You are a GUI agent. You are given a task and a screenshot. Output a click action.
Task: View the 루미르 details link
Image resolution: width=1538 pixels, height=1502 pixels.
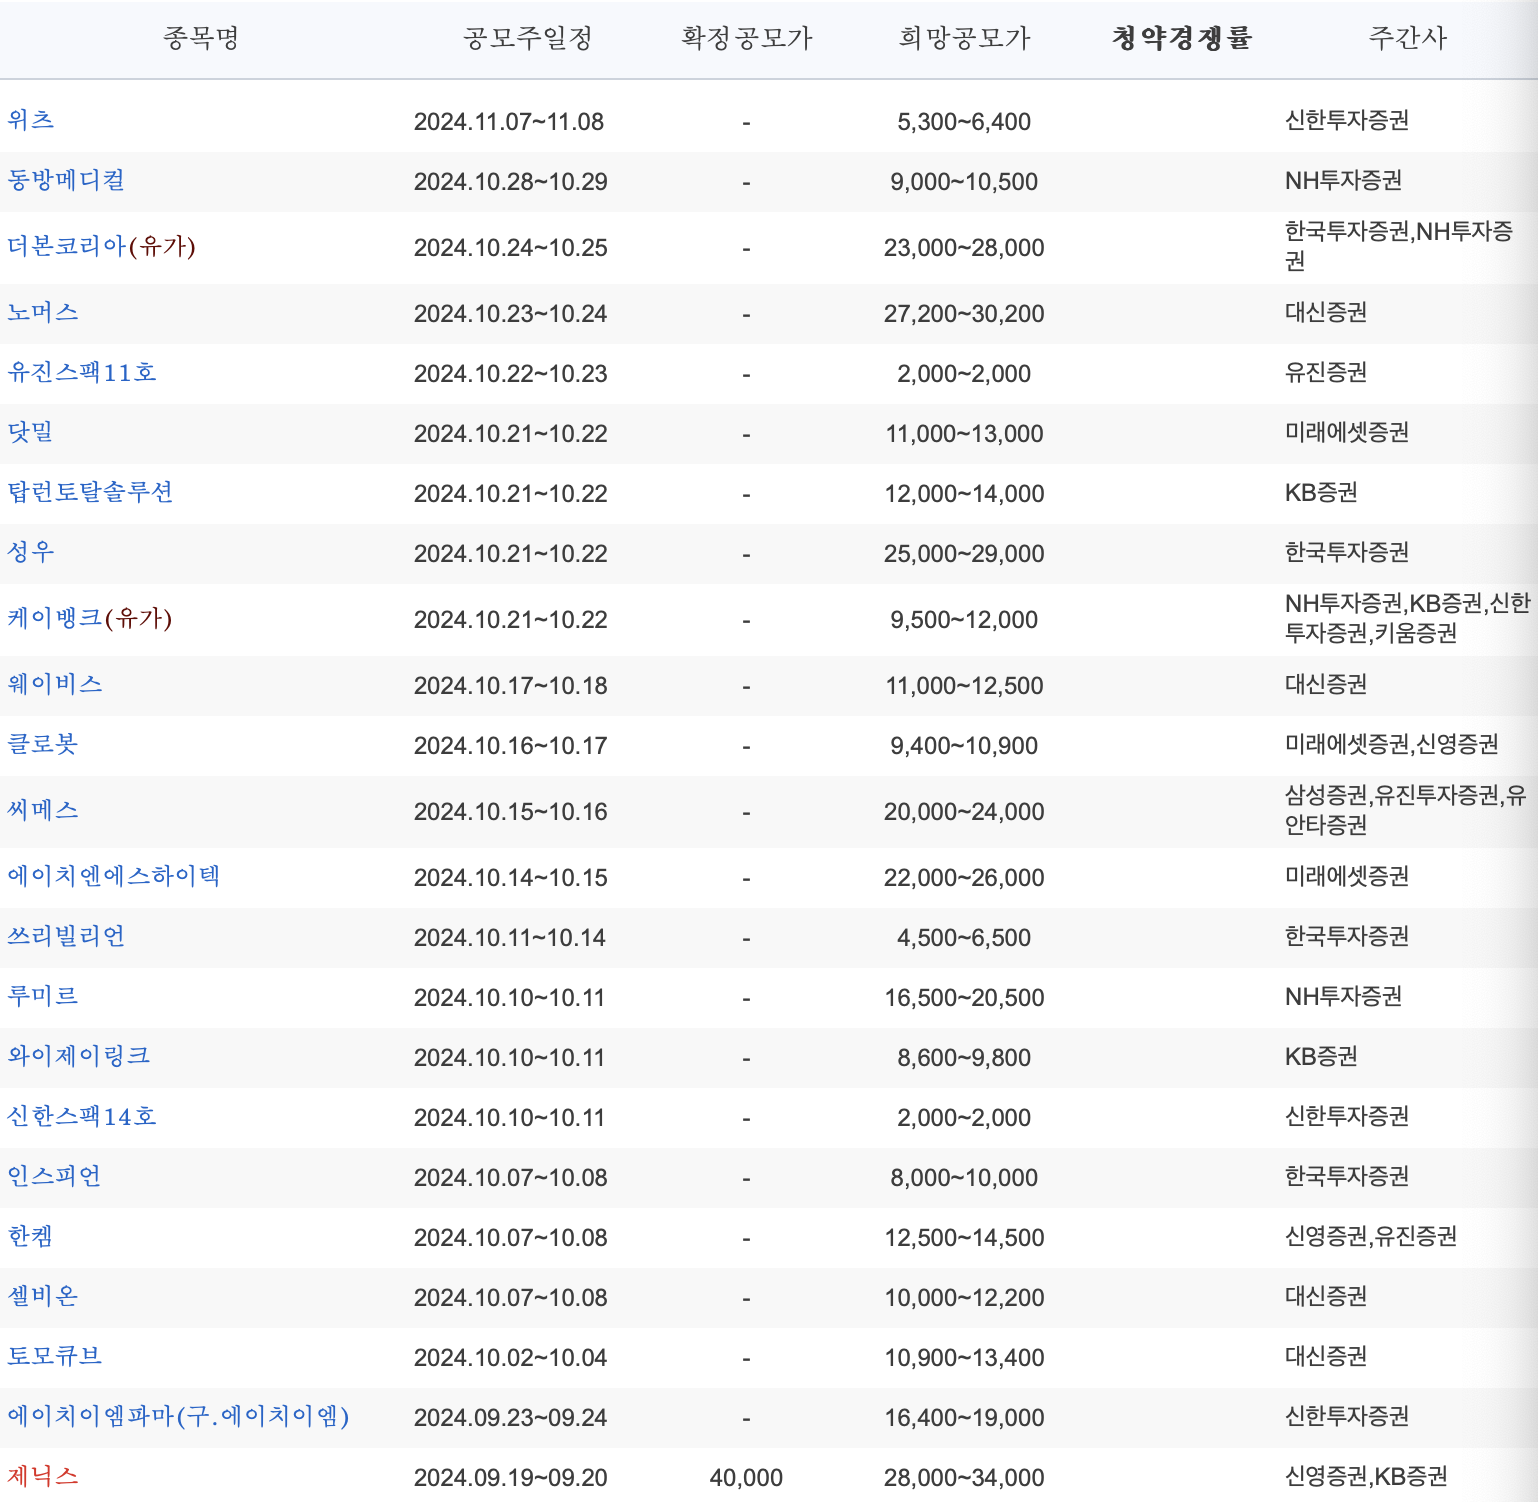point(43,996)
